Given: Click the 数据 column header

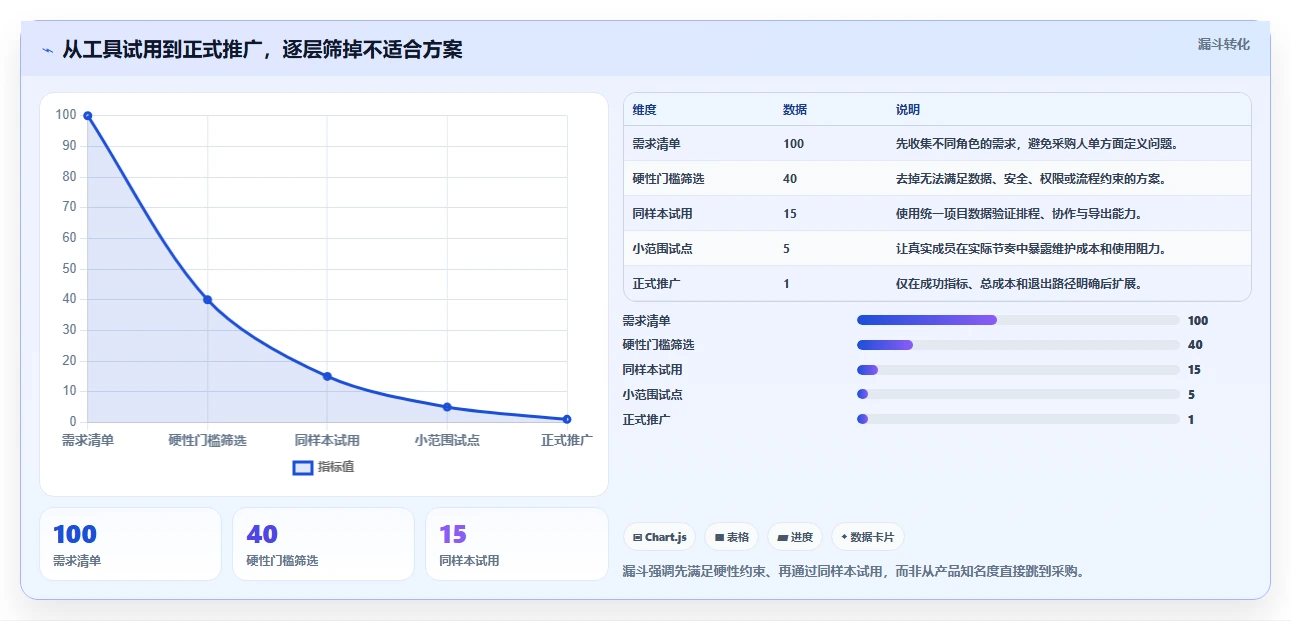Looking at the screenshot, I should coord(795,110).
